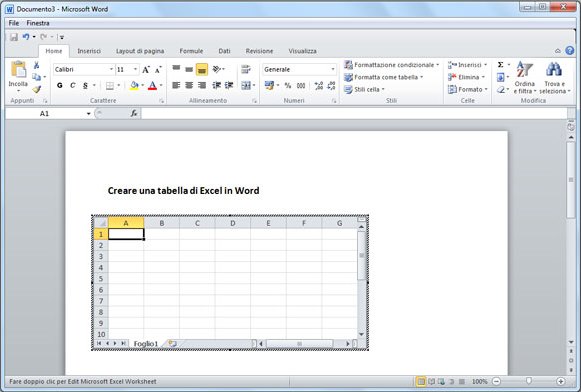Toggle underline with the S button
The image size is (581, 392).
[x=85, y=86]
